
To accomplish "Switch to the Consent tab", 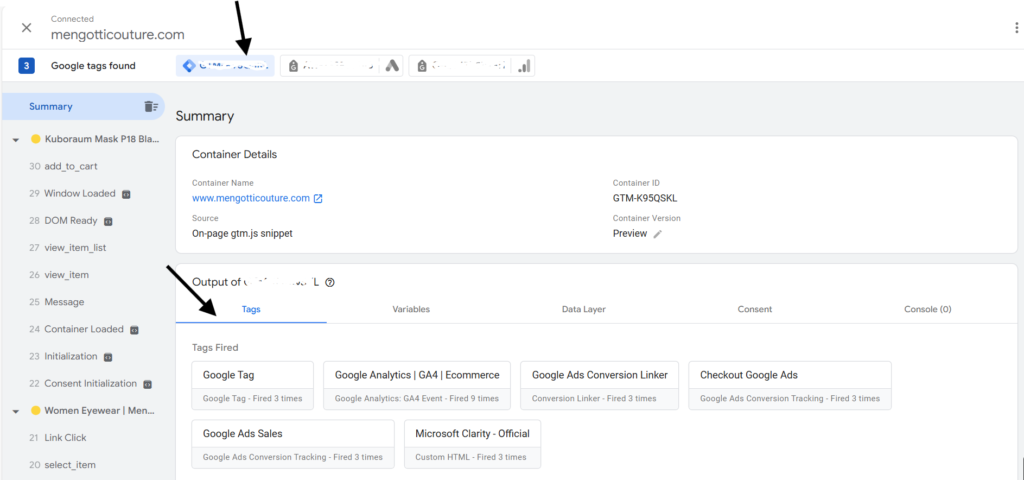I will tap(754, 310).
